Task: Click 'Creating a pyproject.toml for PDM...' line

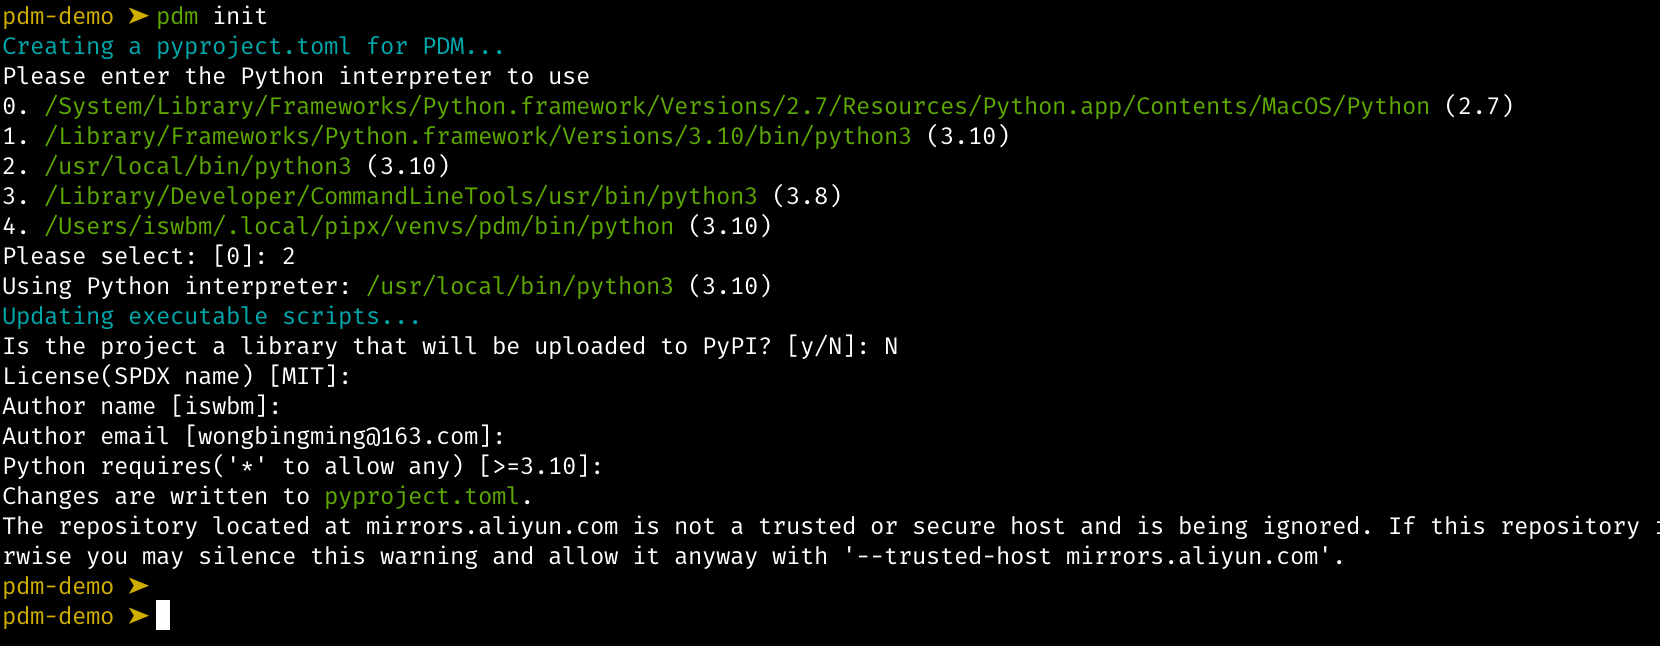Action: point(253,47)
